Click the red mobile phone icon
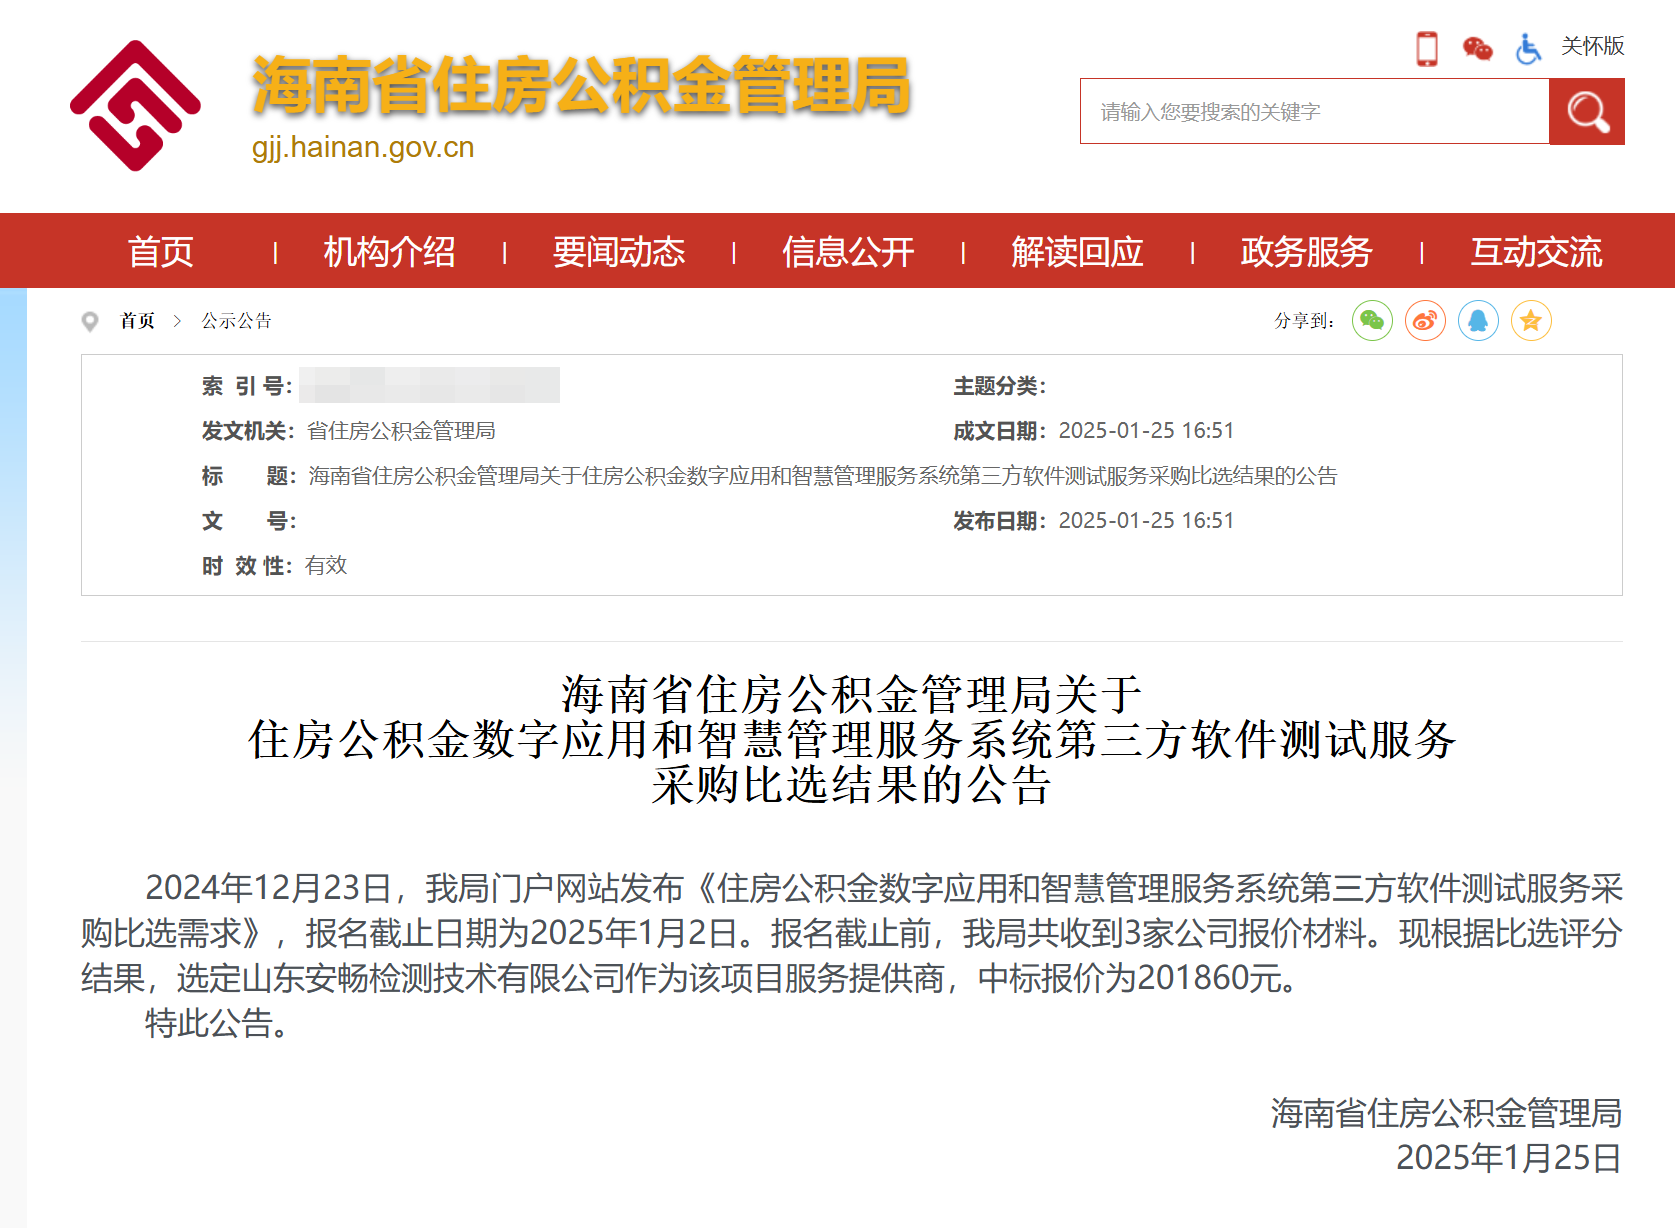This screenshot has height=1228, width=1675. tap(1427, 48)
